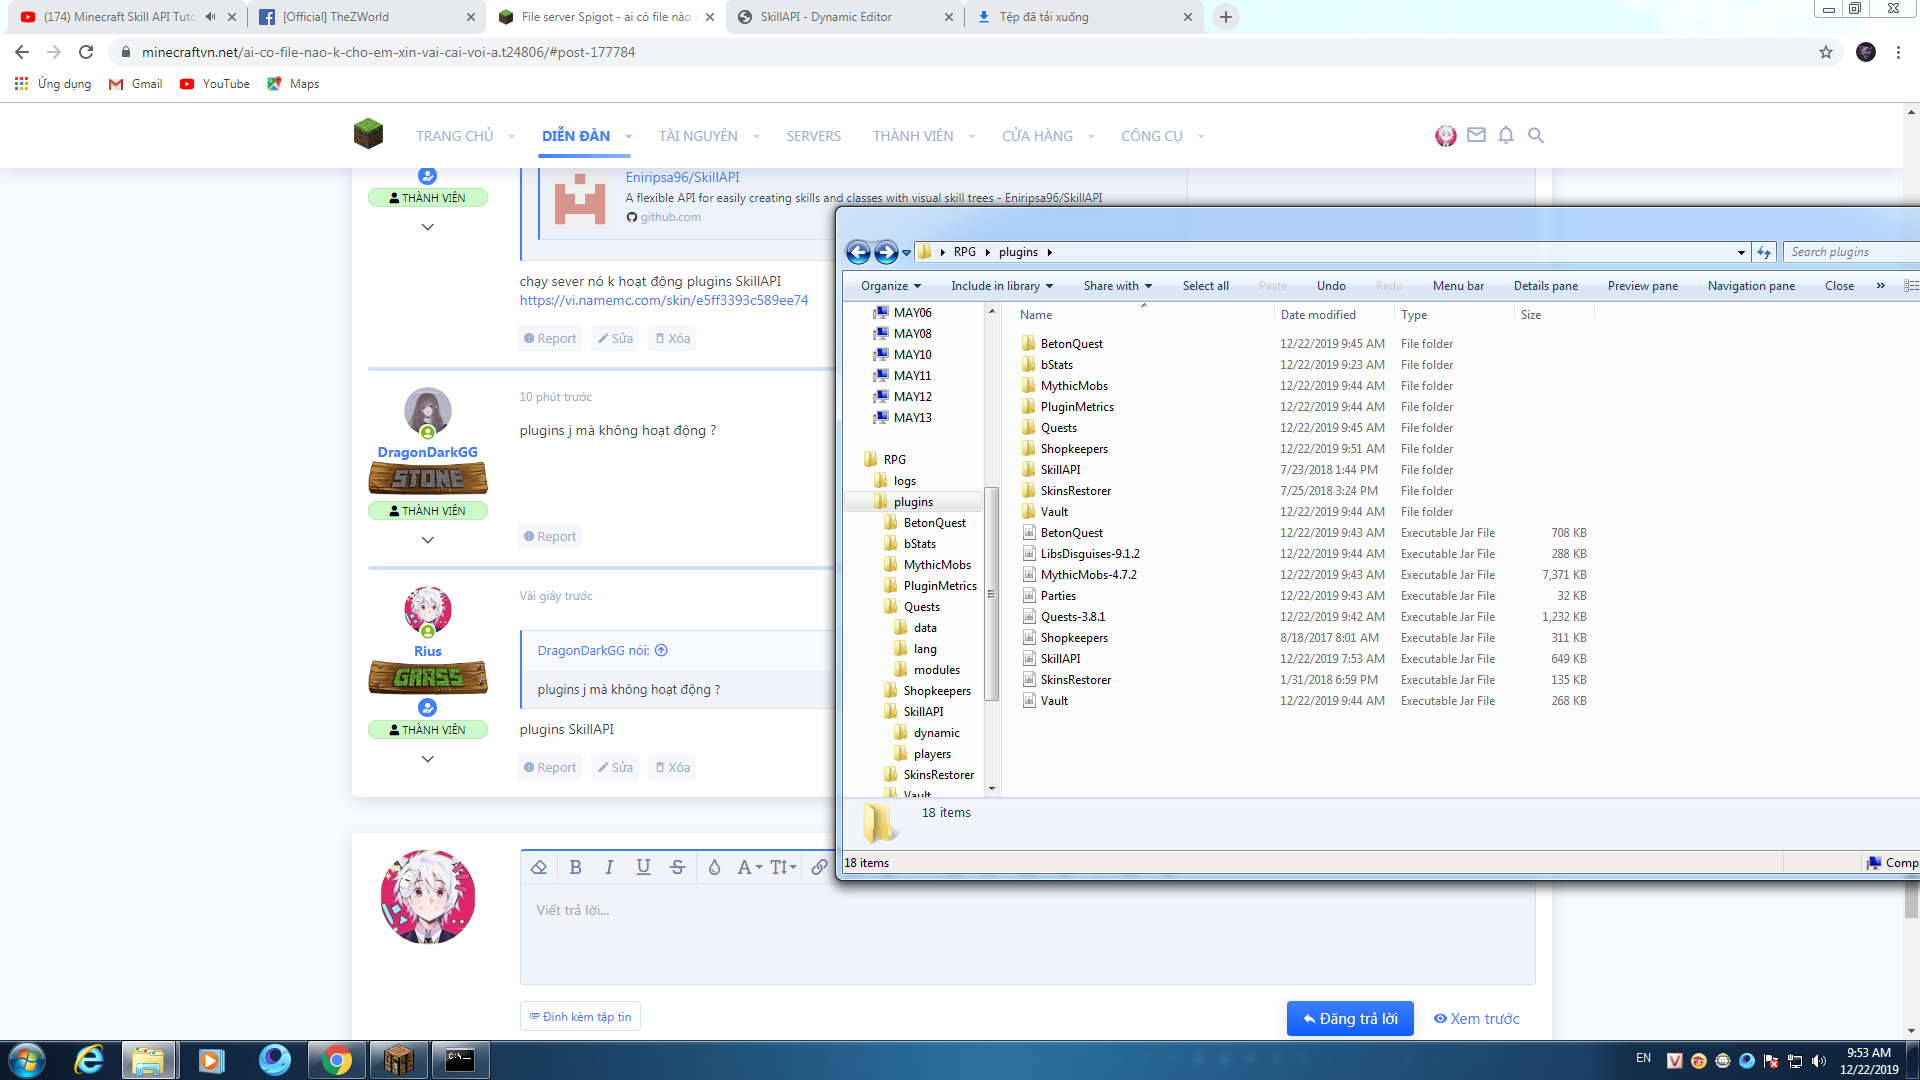Open the forum inbox envelope icon
1920x1080 pixels.
click(x=1476, y=135)
